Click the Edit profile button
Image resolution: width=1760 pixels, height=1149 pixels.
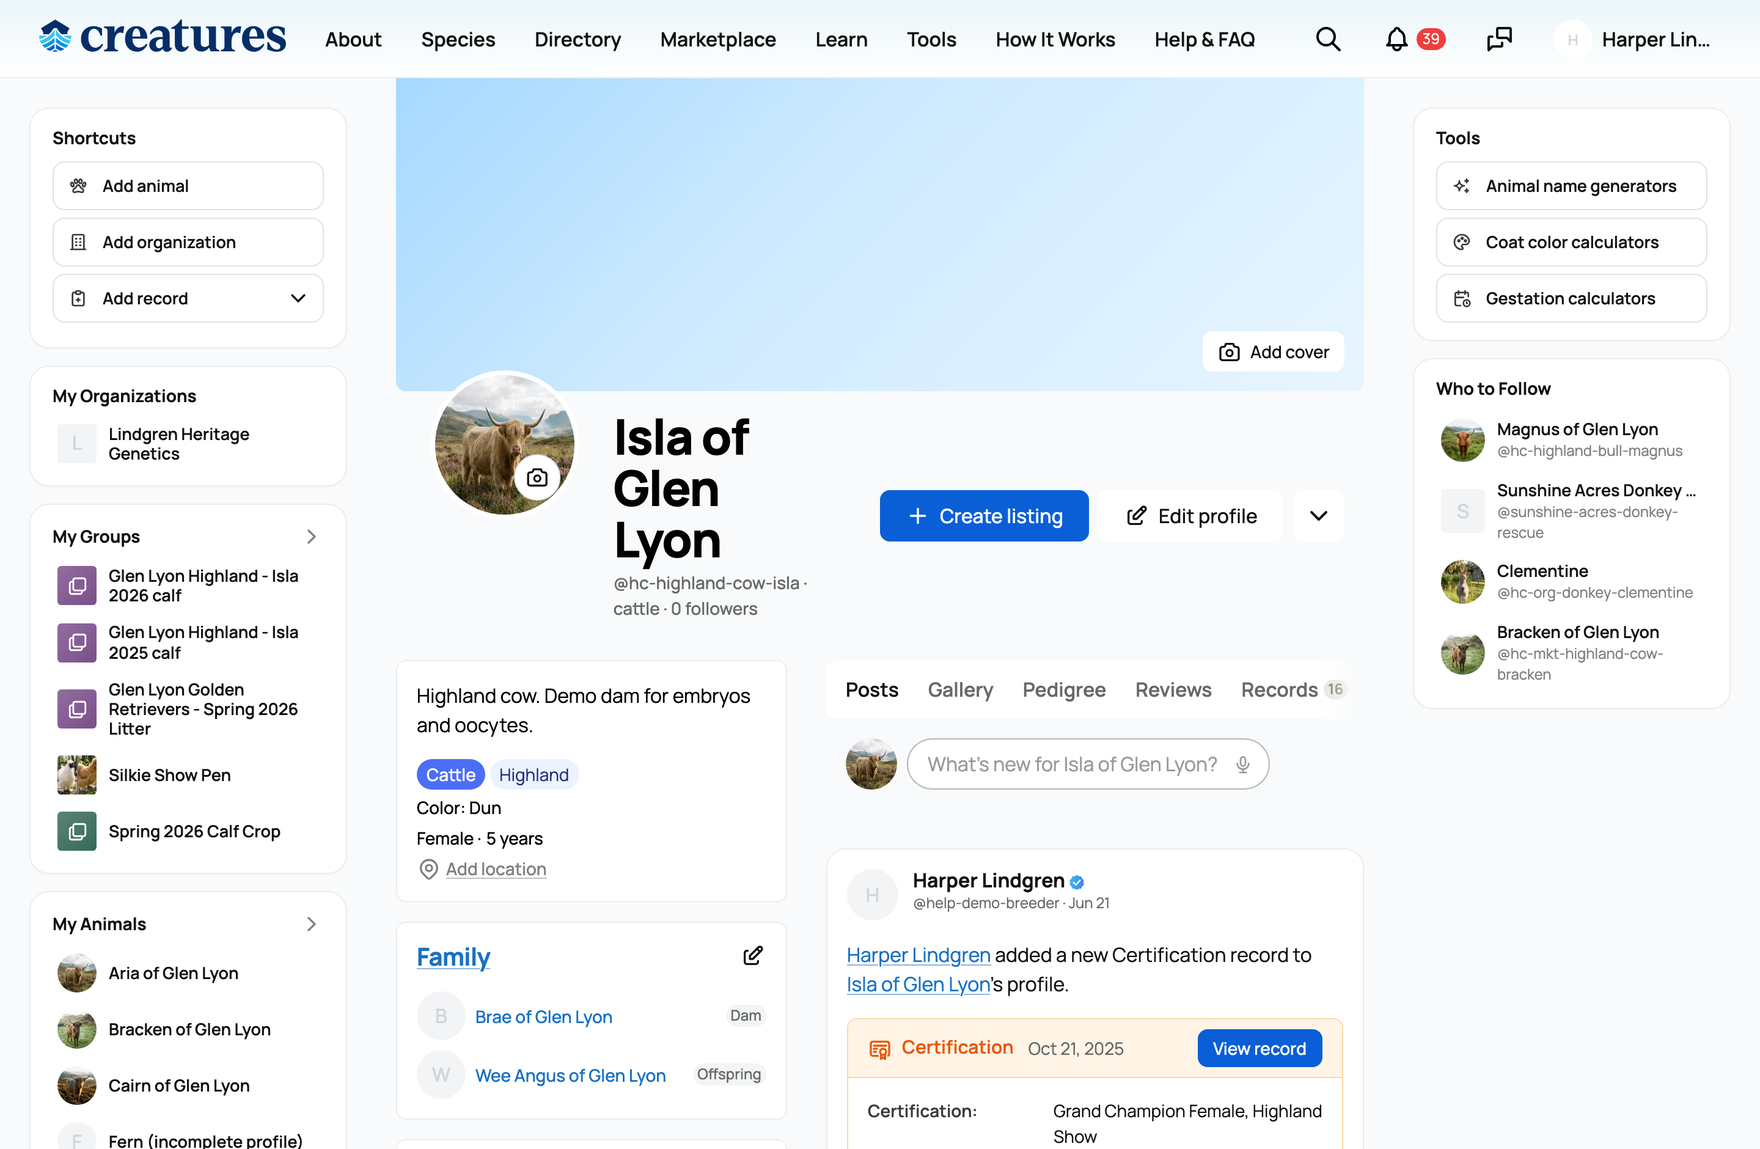pyautogui.click(x=1192, y=516)
